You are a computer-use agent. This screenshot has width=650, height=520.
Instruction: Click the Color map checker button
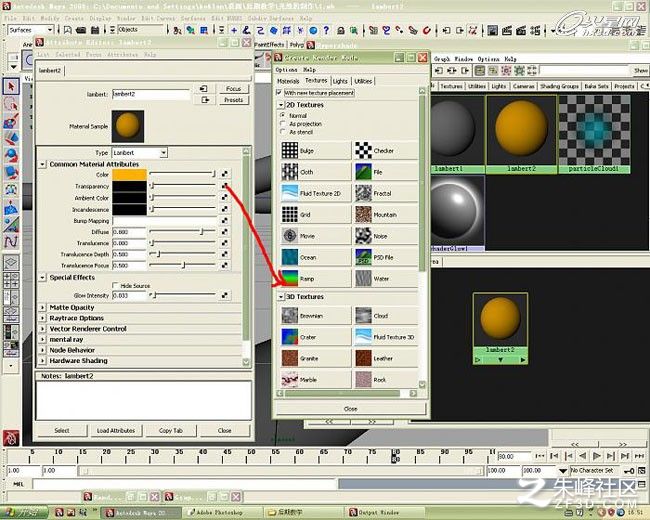click(224, 174)
